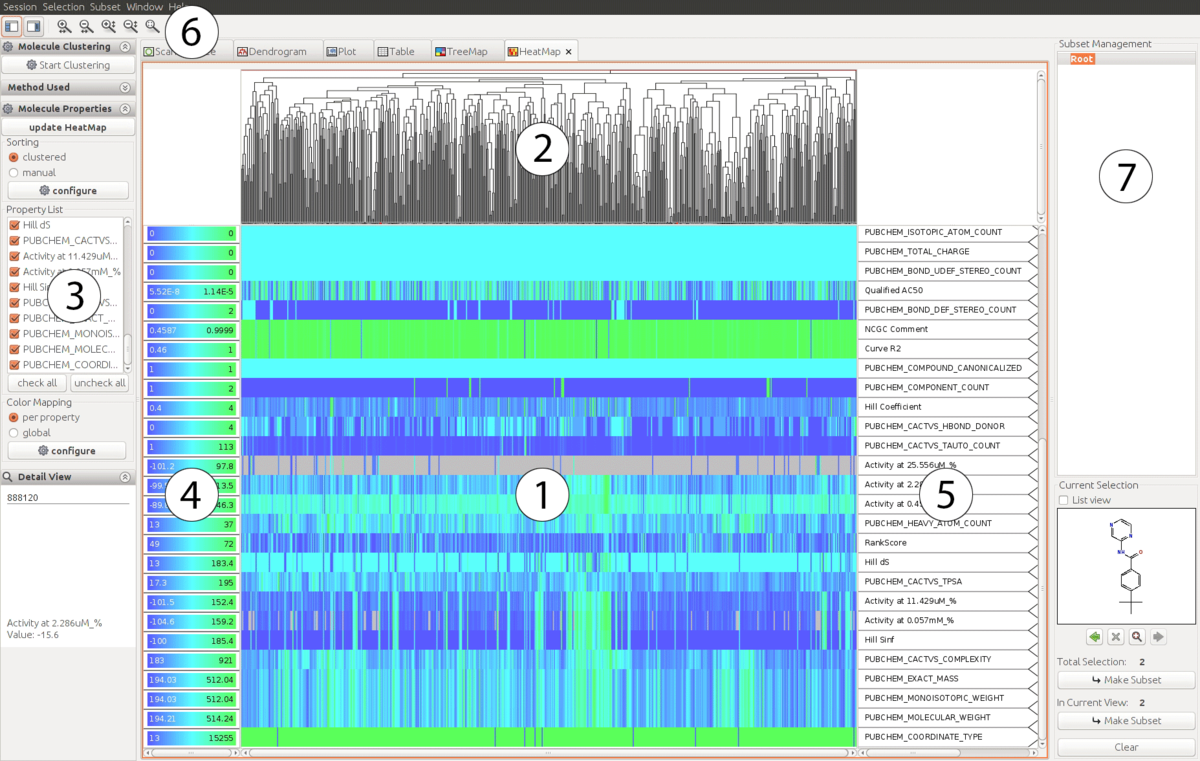This screenshot has height=761, width=1200.
Task: Select the clustered sorting radio button
Action: click(13, 157)
